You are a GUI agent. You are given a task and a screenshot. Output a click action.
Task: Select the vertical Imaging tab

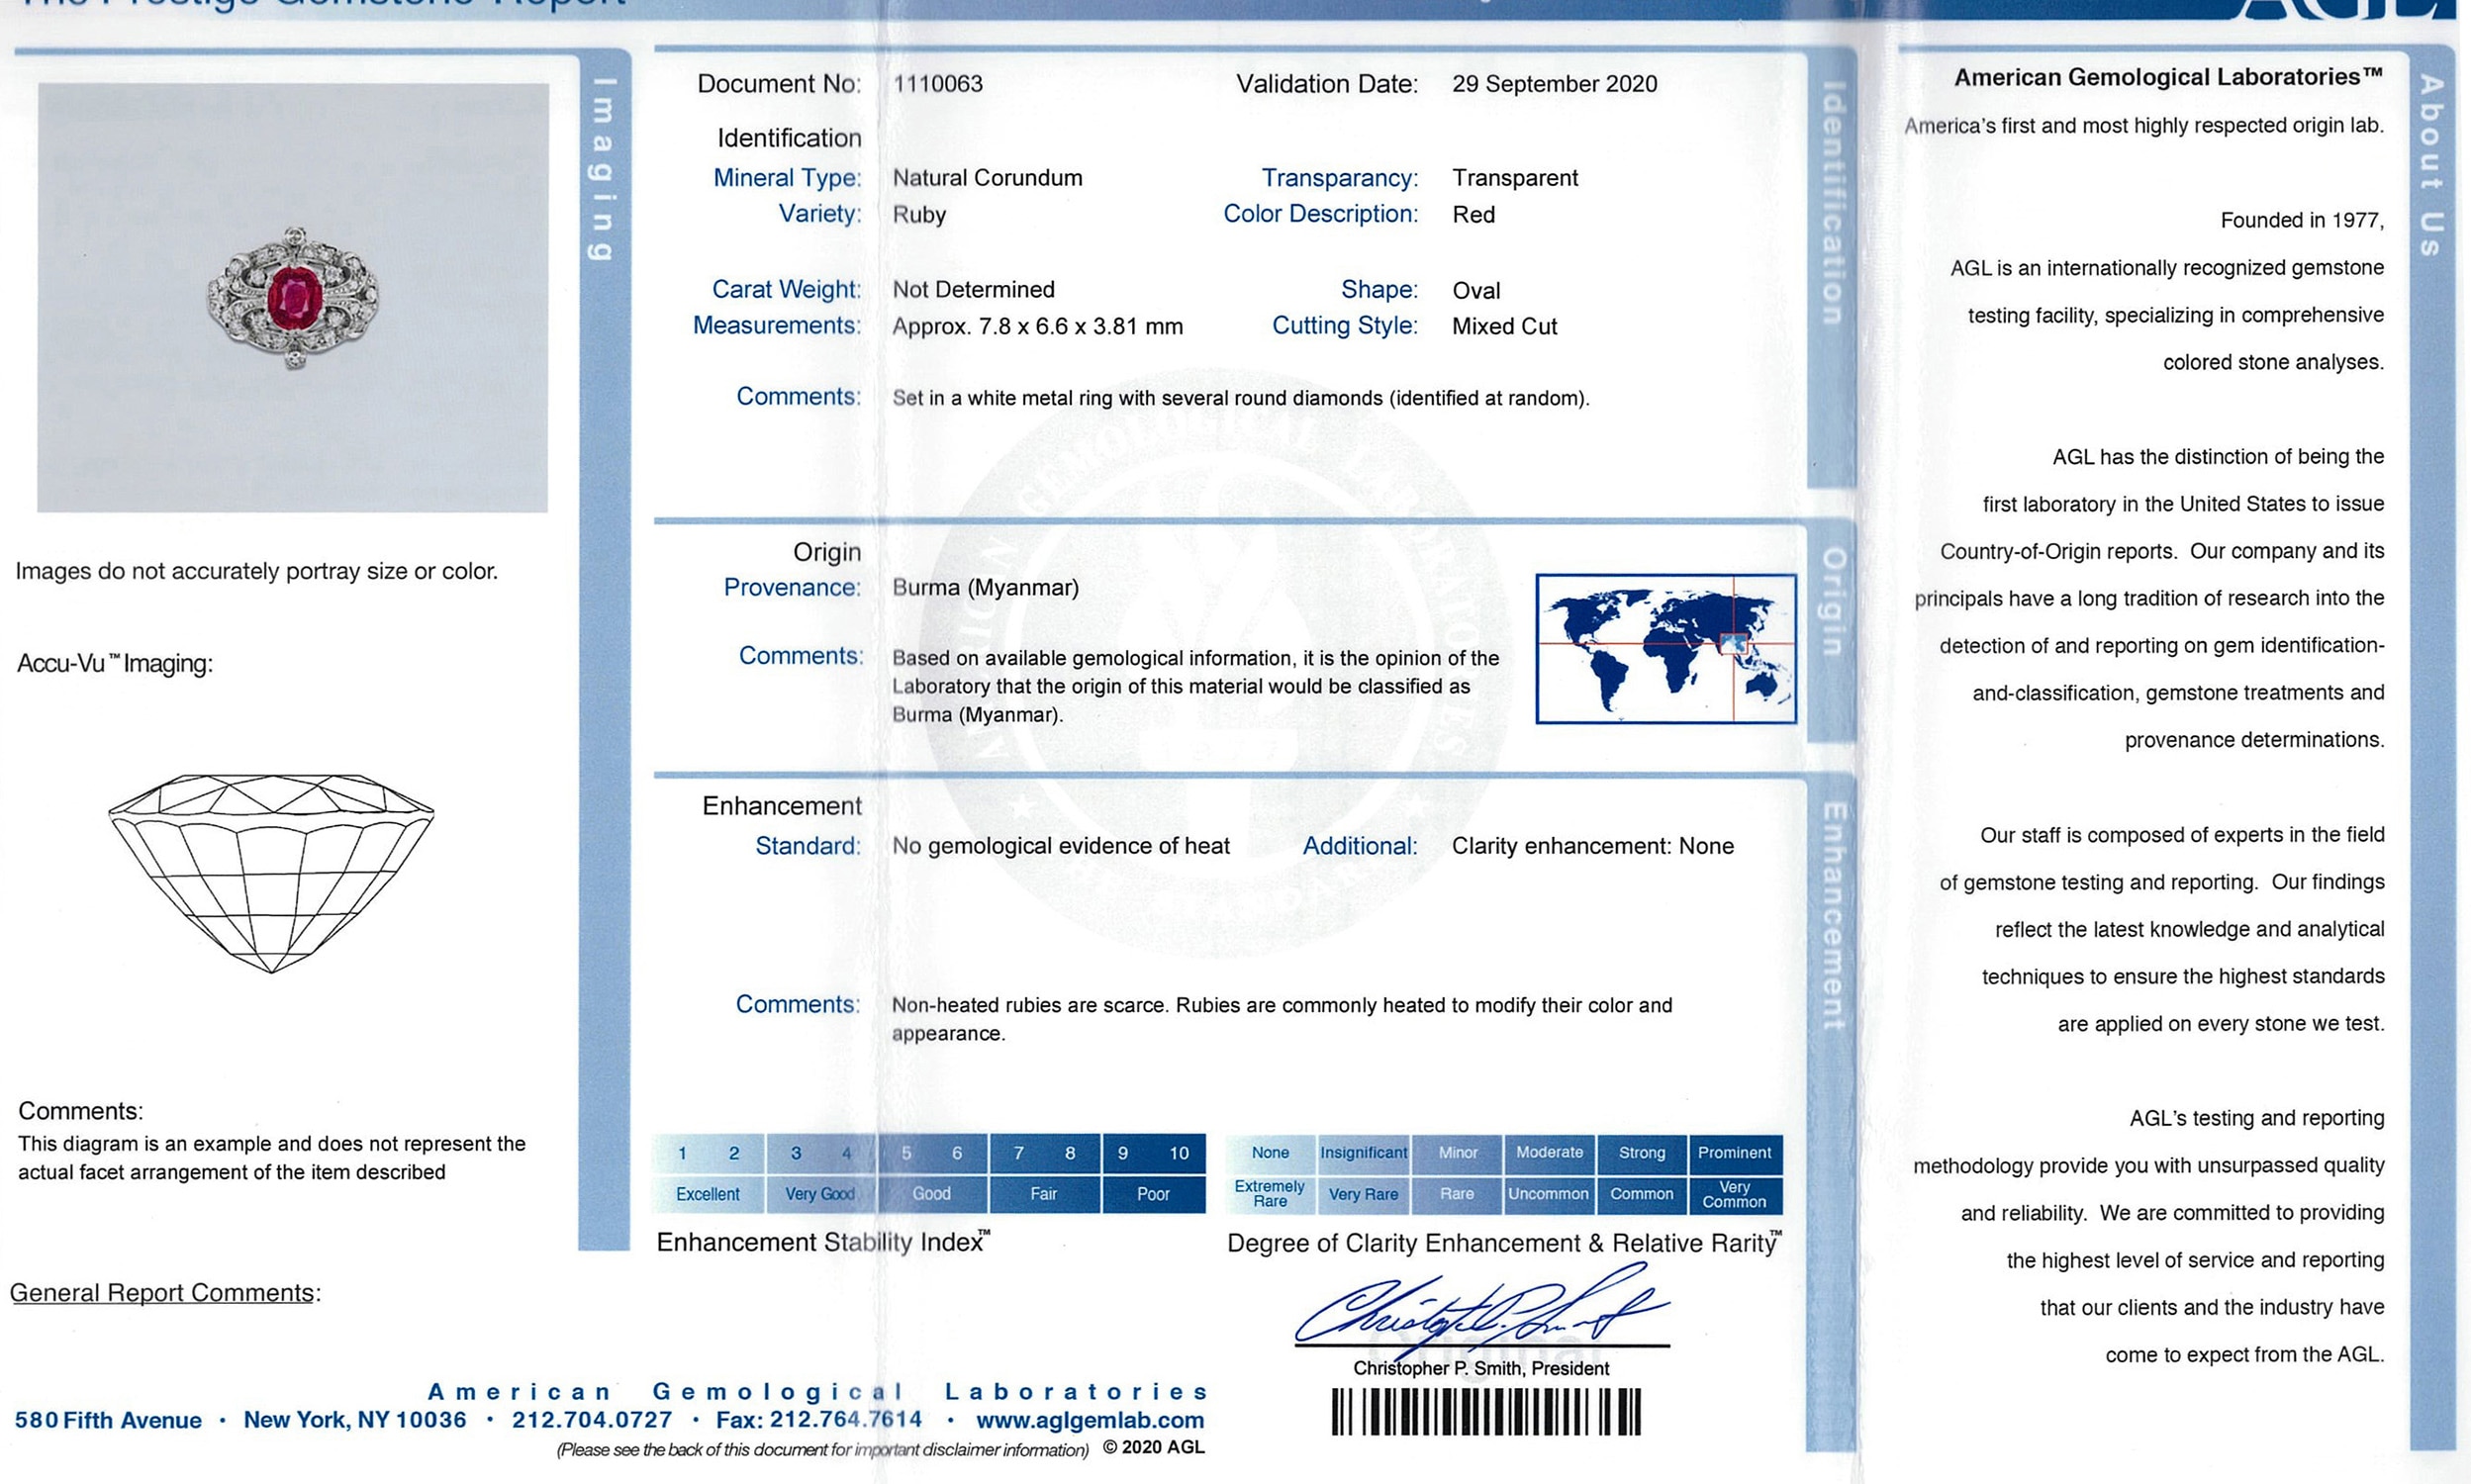click(603, 168)
